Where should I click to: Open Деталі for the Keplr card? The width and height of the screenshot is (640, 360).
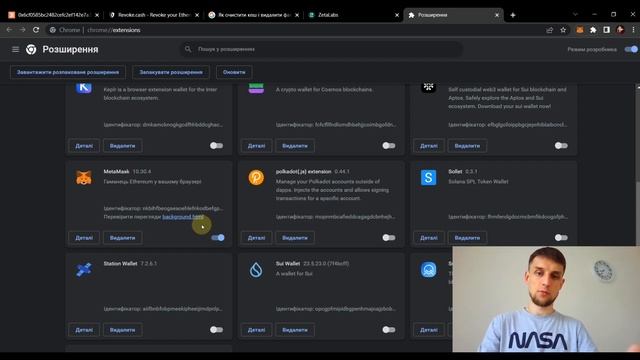(84, 146)
